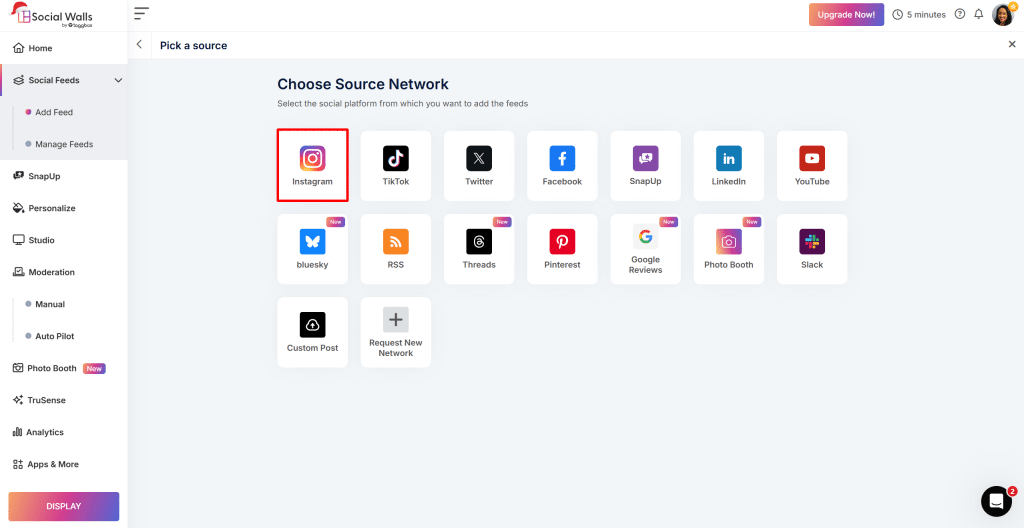This screenshot has width=1024, height=528.
Task: Click the Choose Source Network heading
Action: [363, 84]
